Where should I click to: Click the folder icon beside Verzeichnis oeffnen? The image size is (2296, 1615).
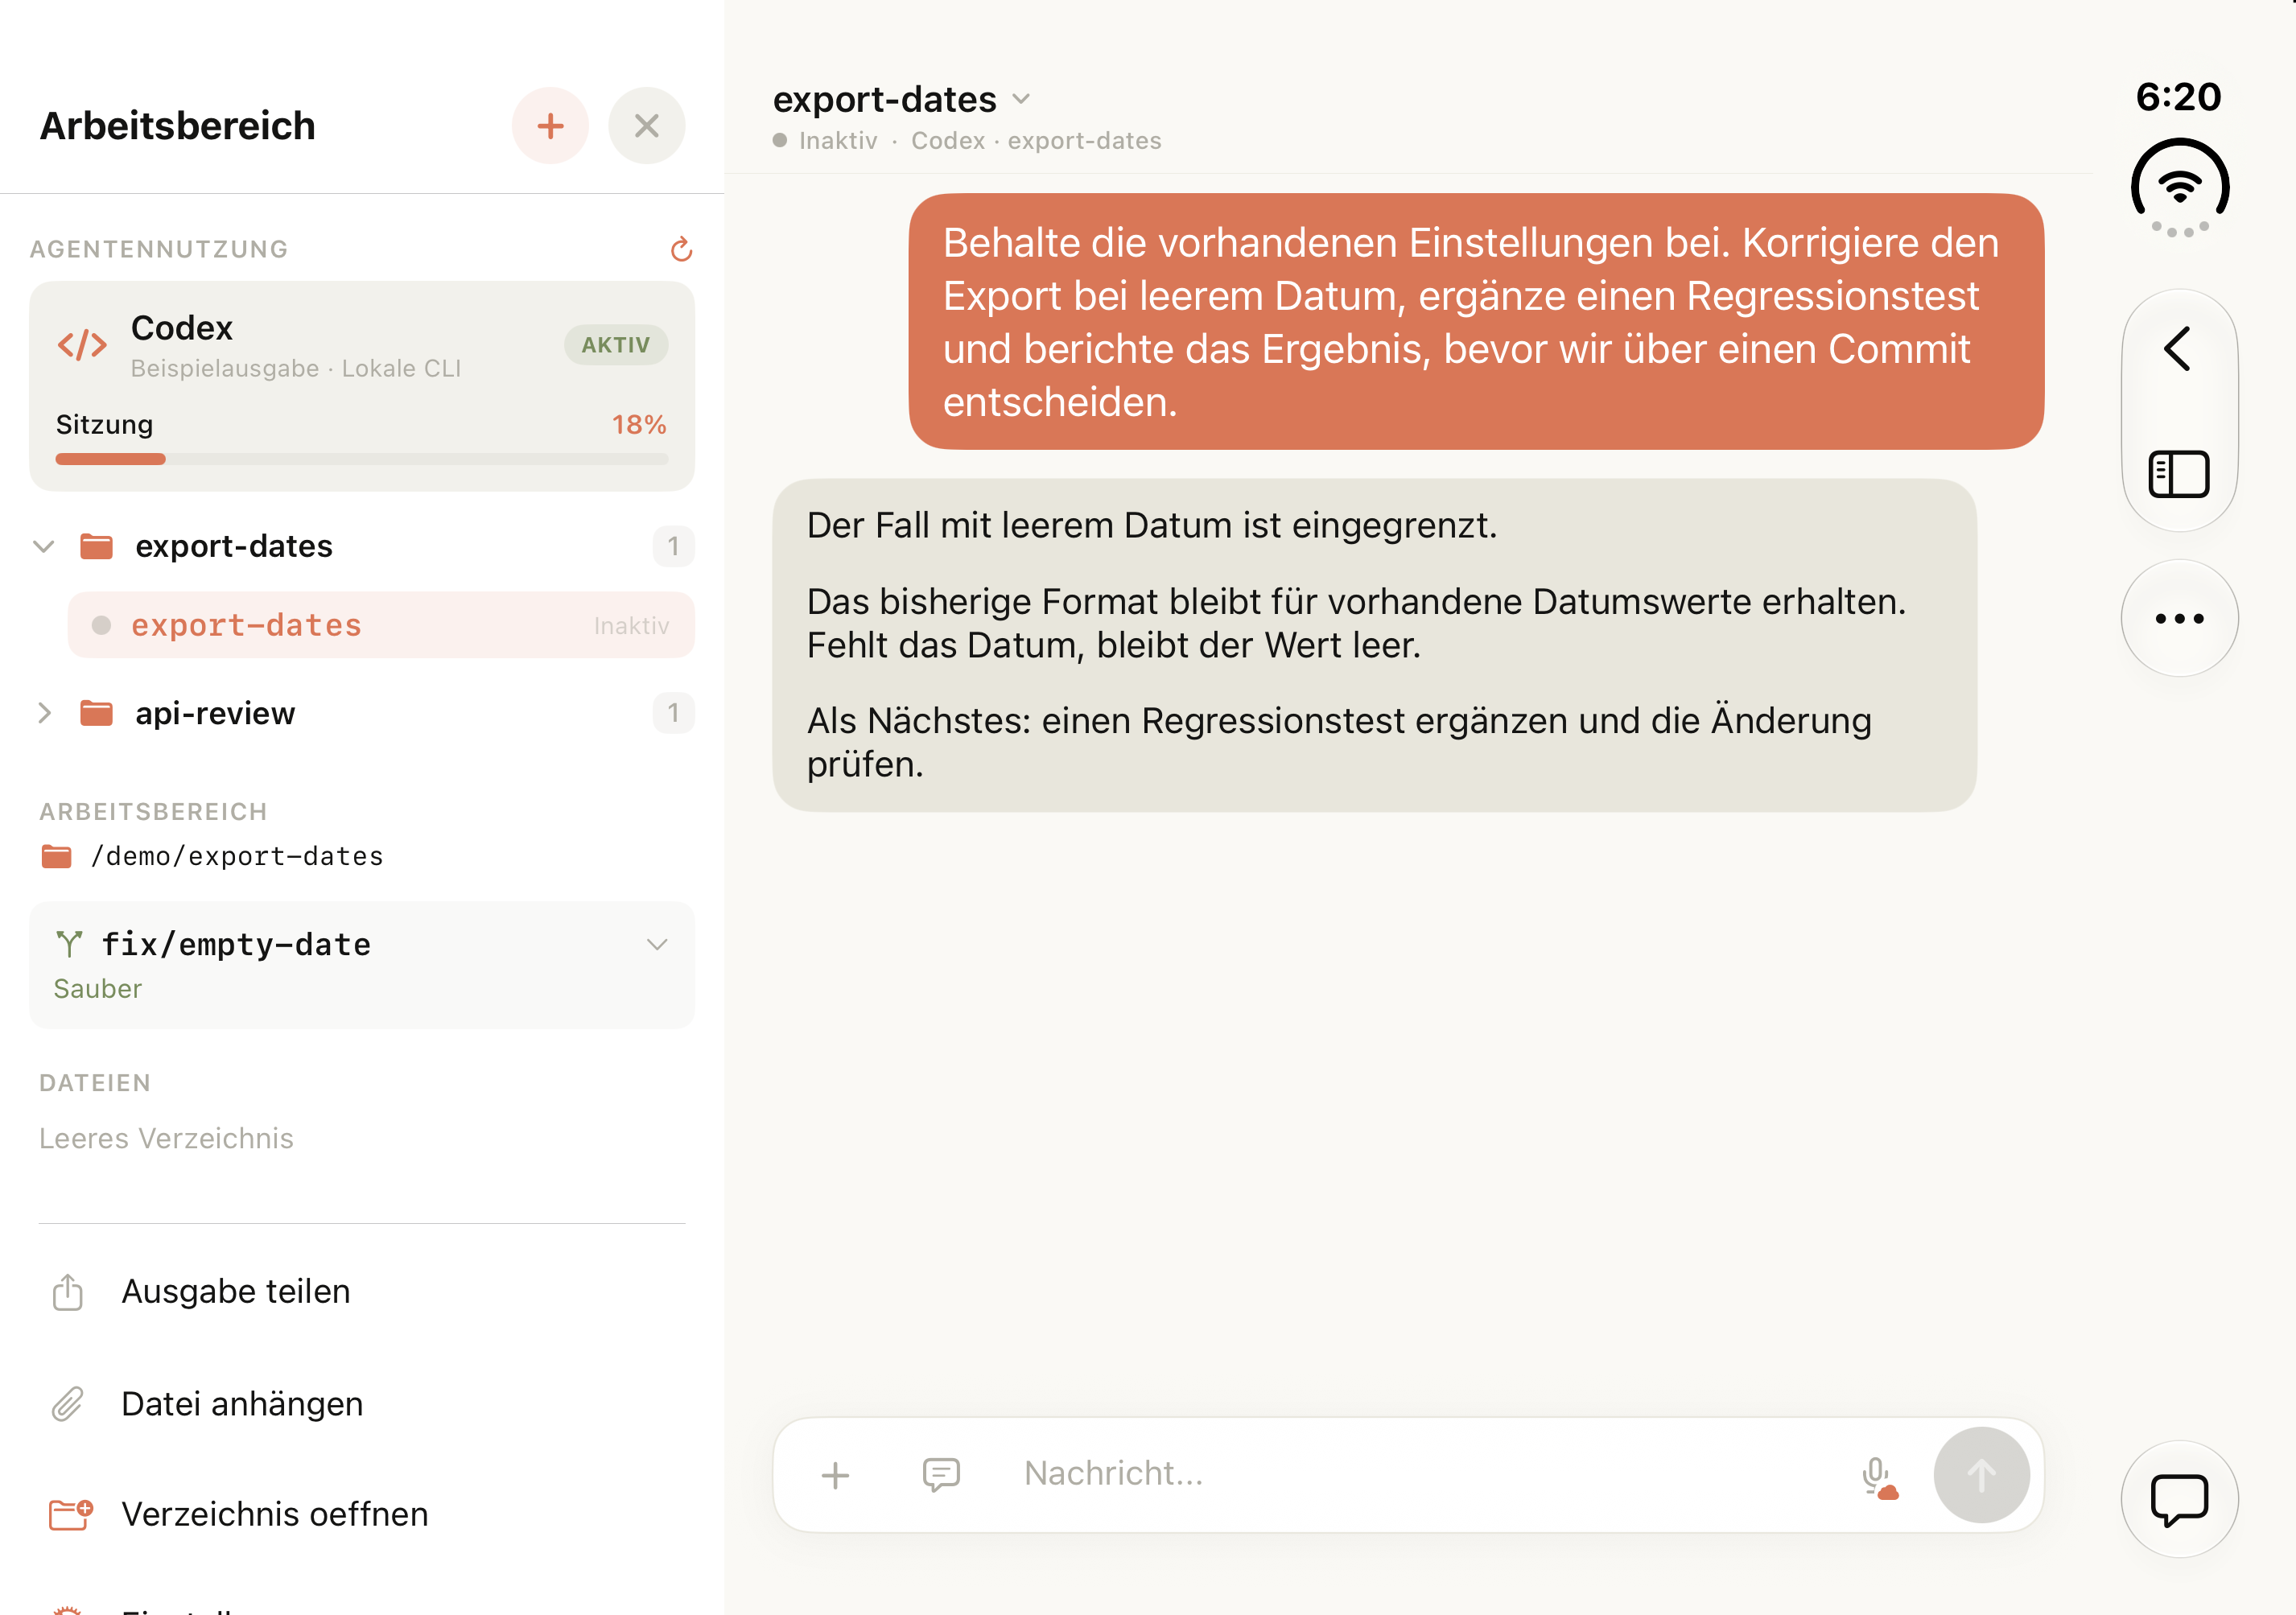click(70, 1514)
